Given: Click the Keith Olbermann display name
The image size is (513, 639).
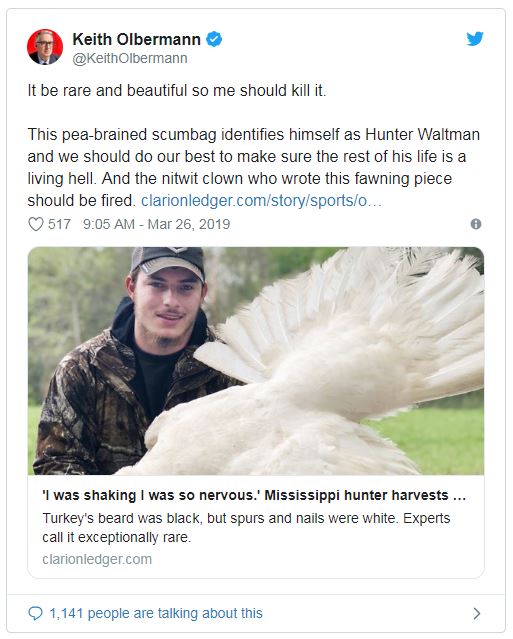Looking at the screenshot, I should coord(137,40).
